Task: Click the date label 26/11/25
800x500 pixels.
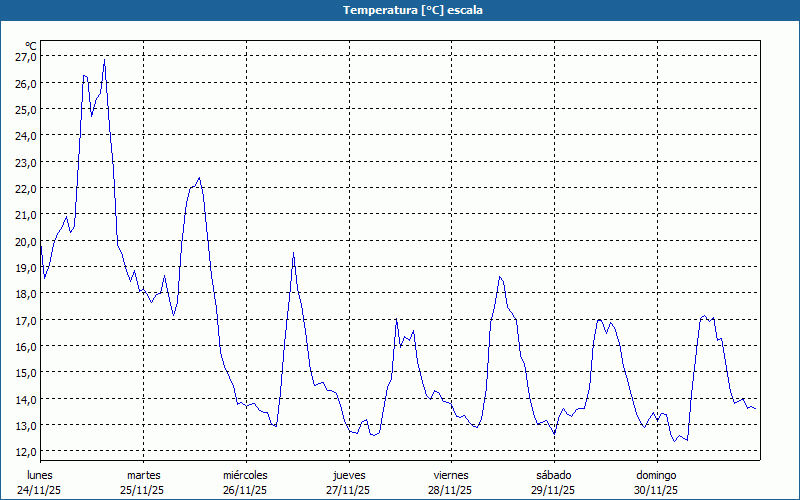Action: 245,490
